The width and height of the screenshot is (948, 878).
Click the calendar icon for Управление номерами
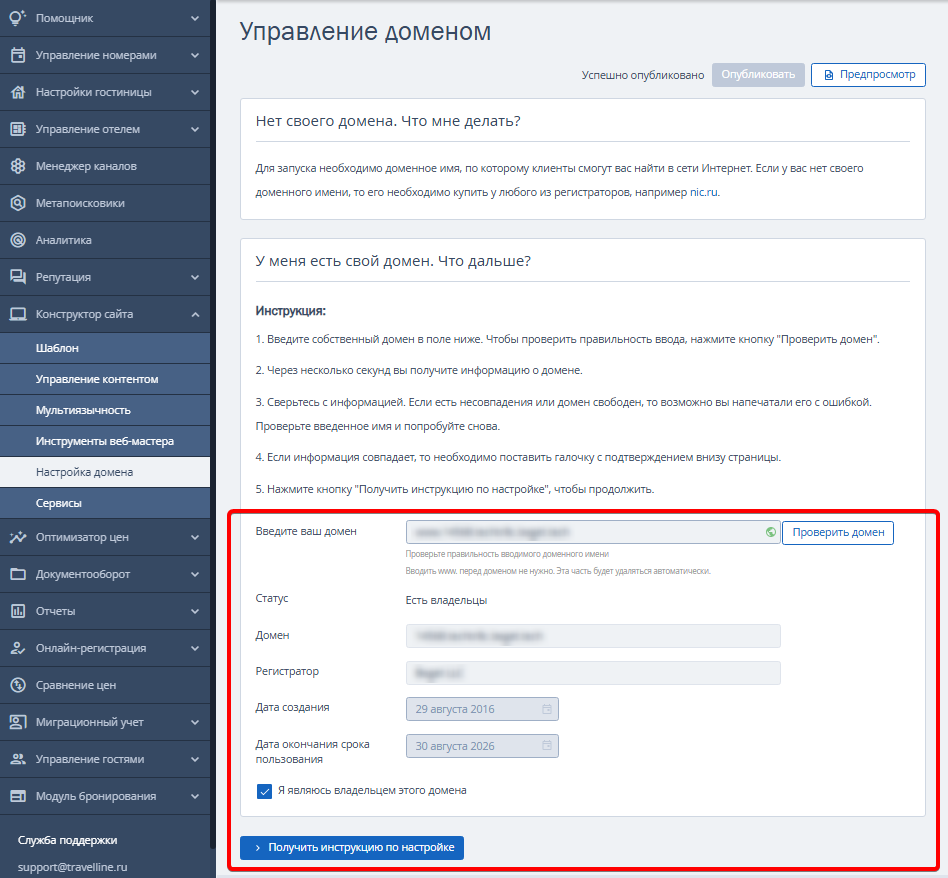18,55
